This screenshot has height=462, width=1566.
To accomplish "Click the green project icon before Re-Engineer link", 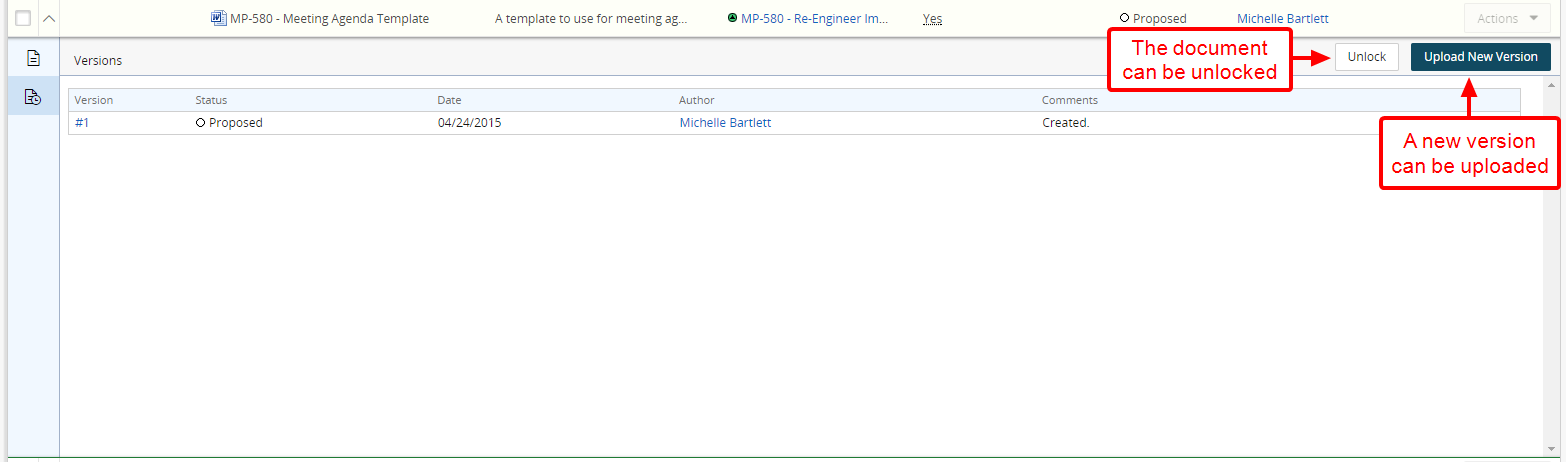I will [x=733, y=18].
